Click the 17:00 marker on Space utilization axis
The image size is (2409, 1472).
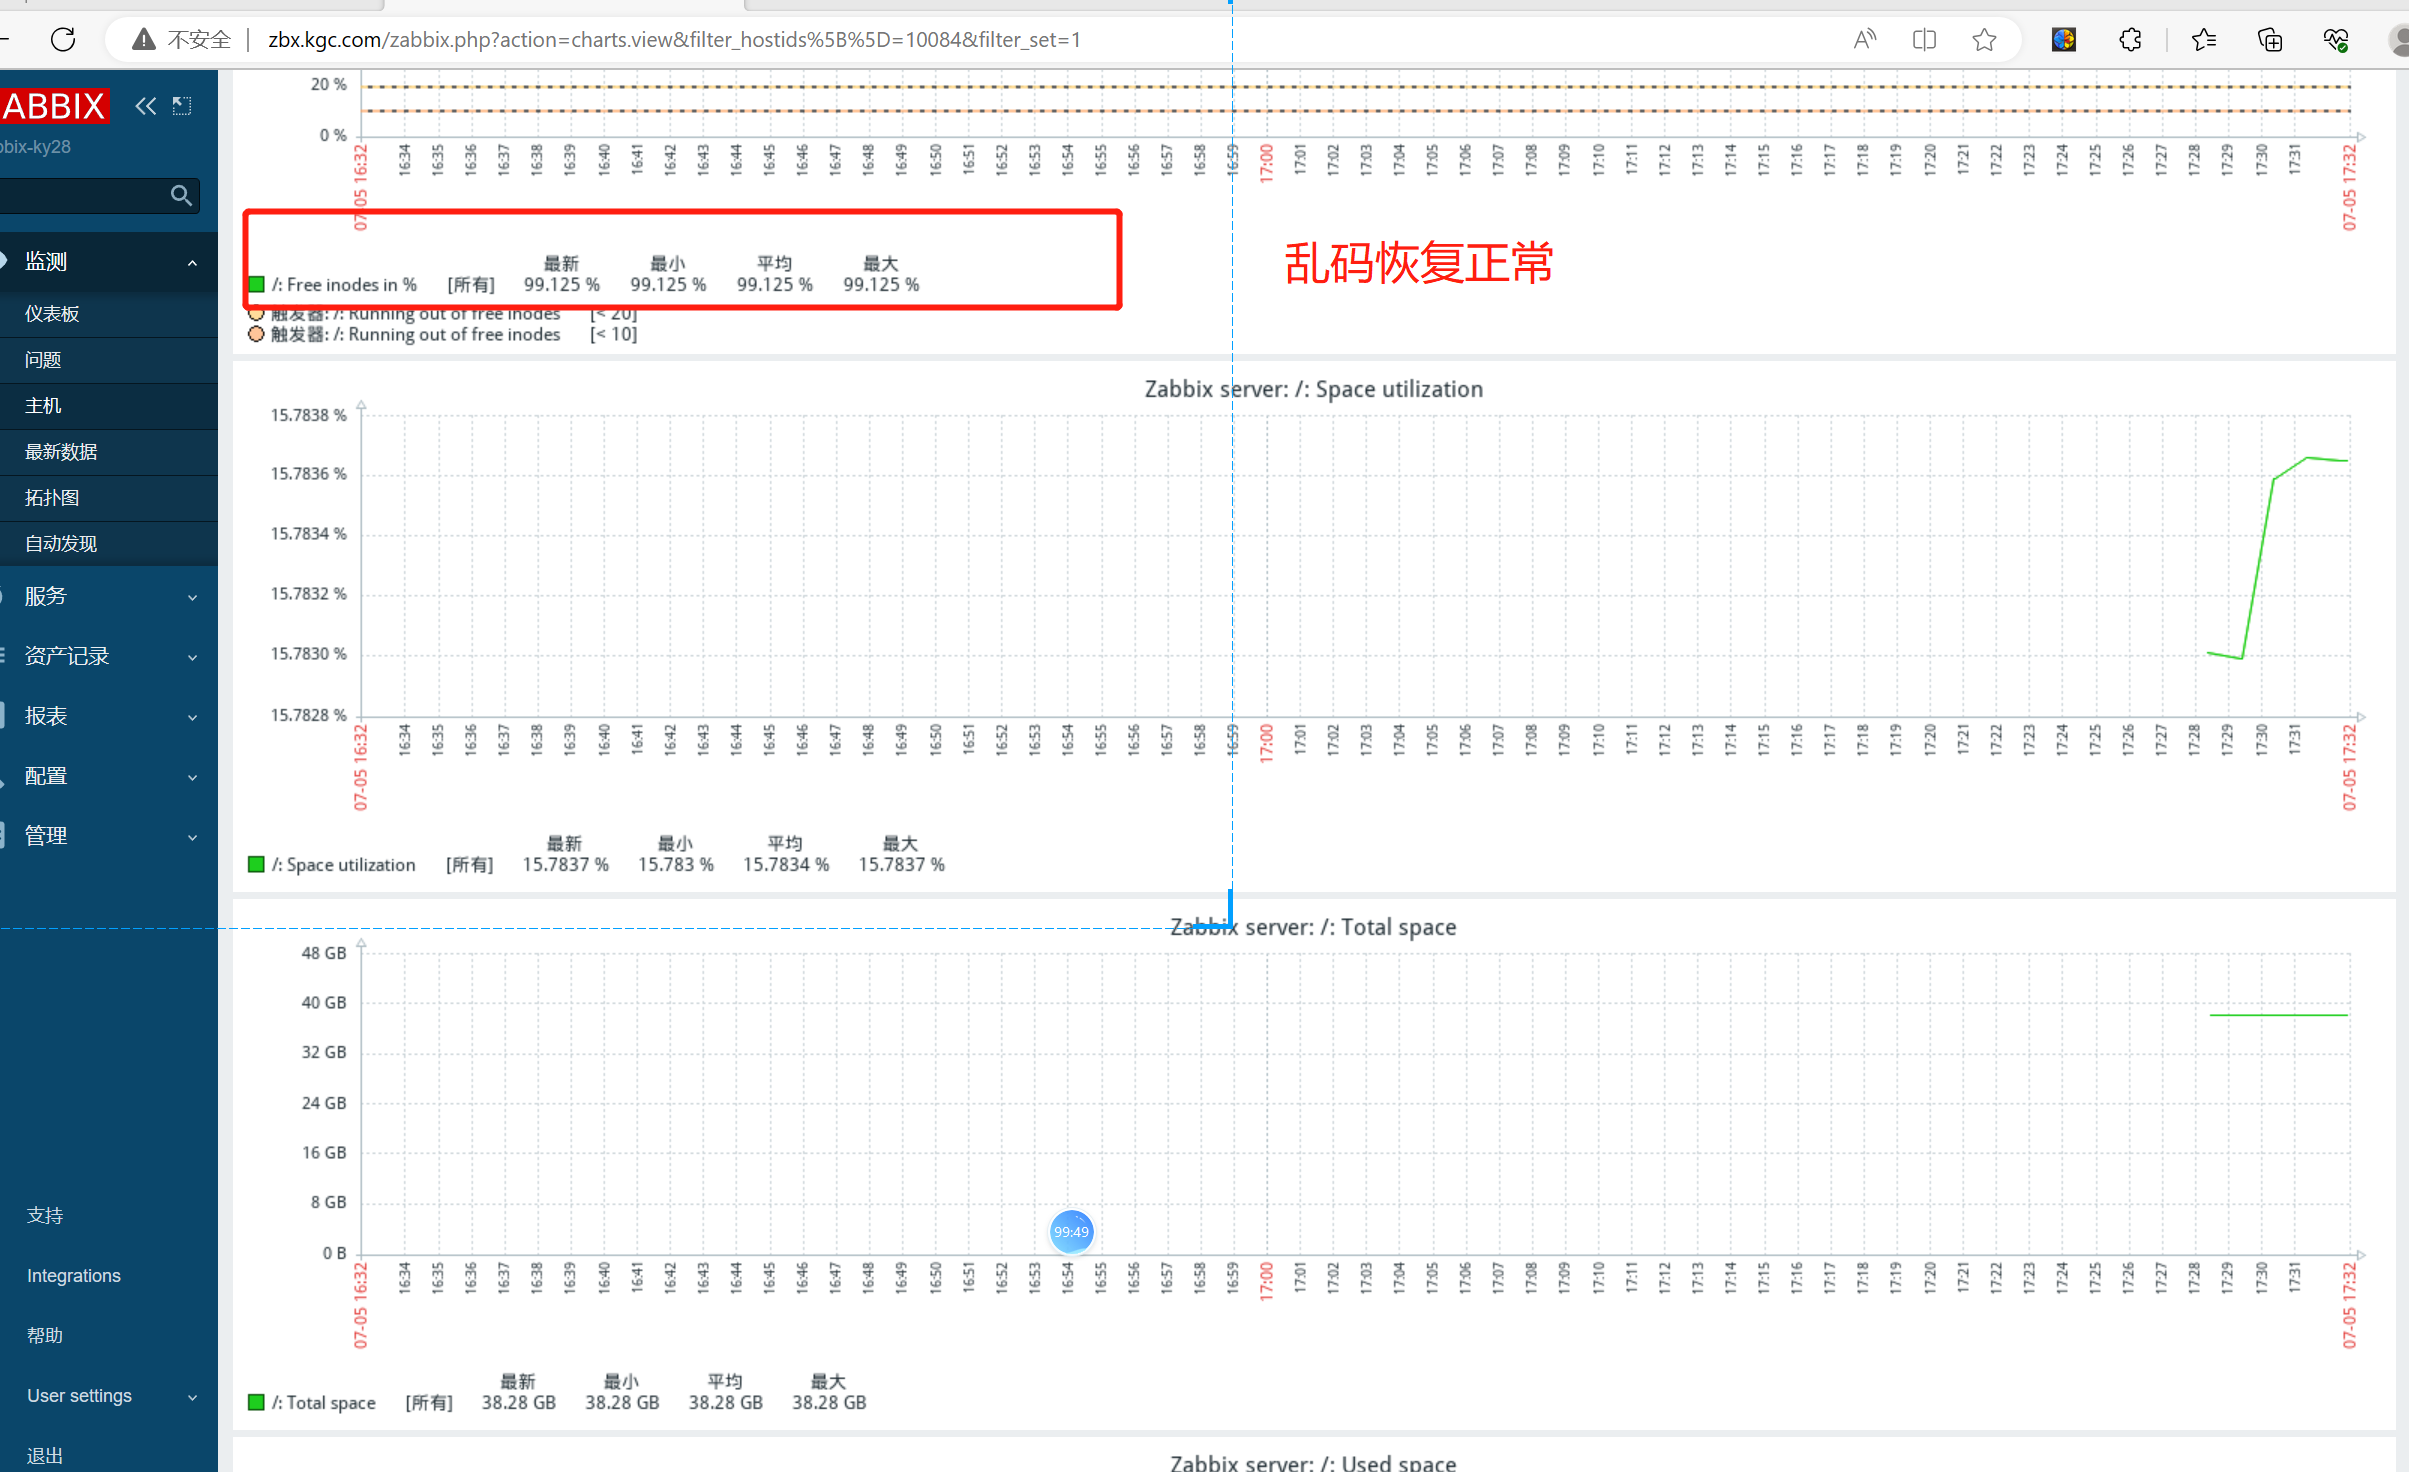[x=1266, y=744]
